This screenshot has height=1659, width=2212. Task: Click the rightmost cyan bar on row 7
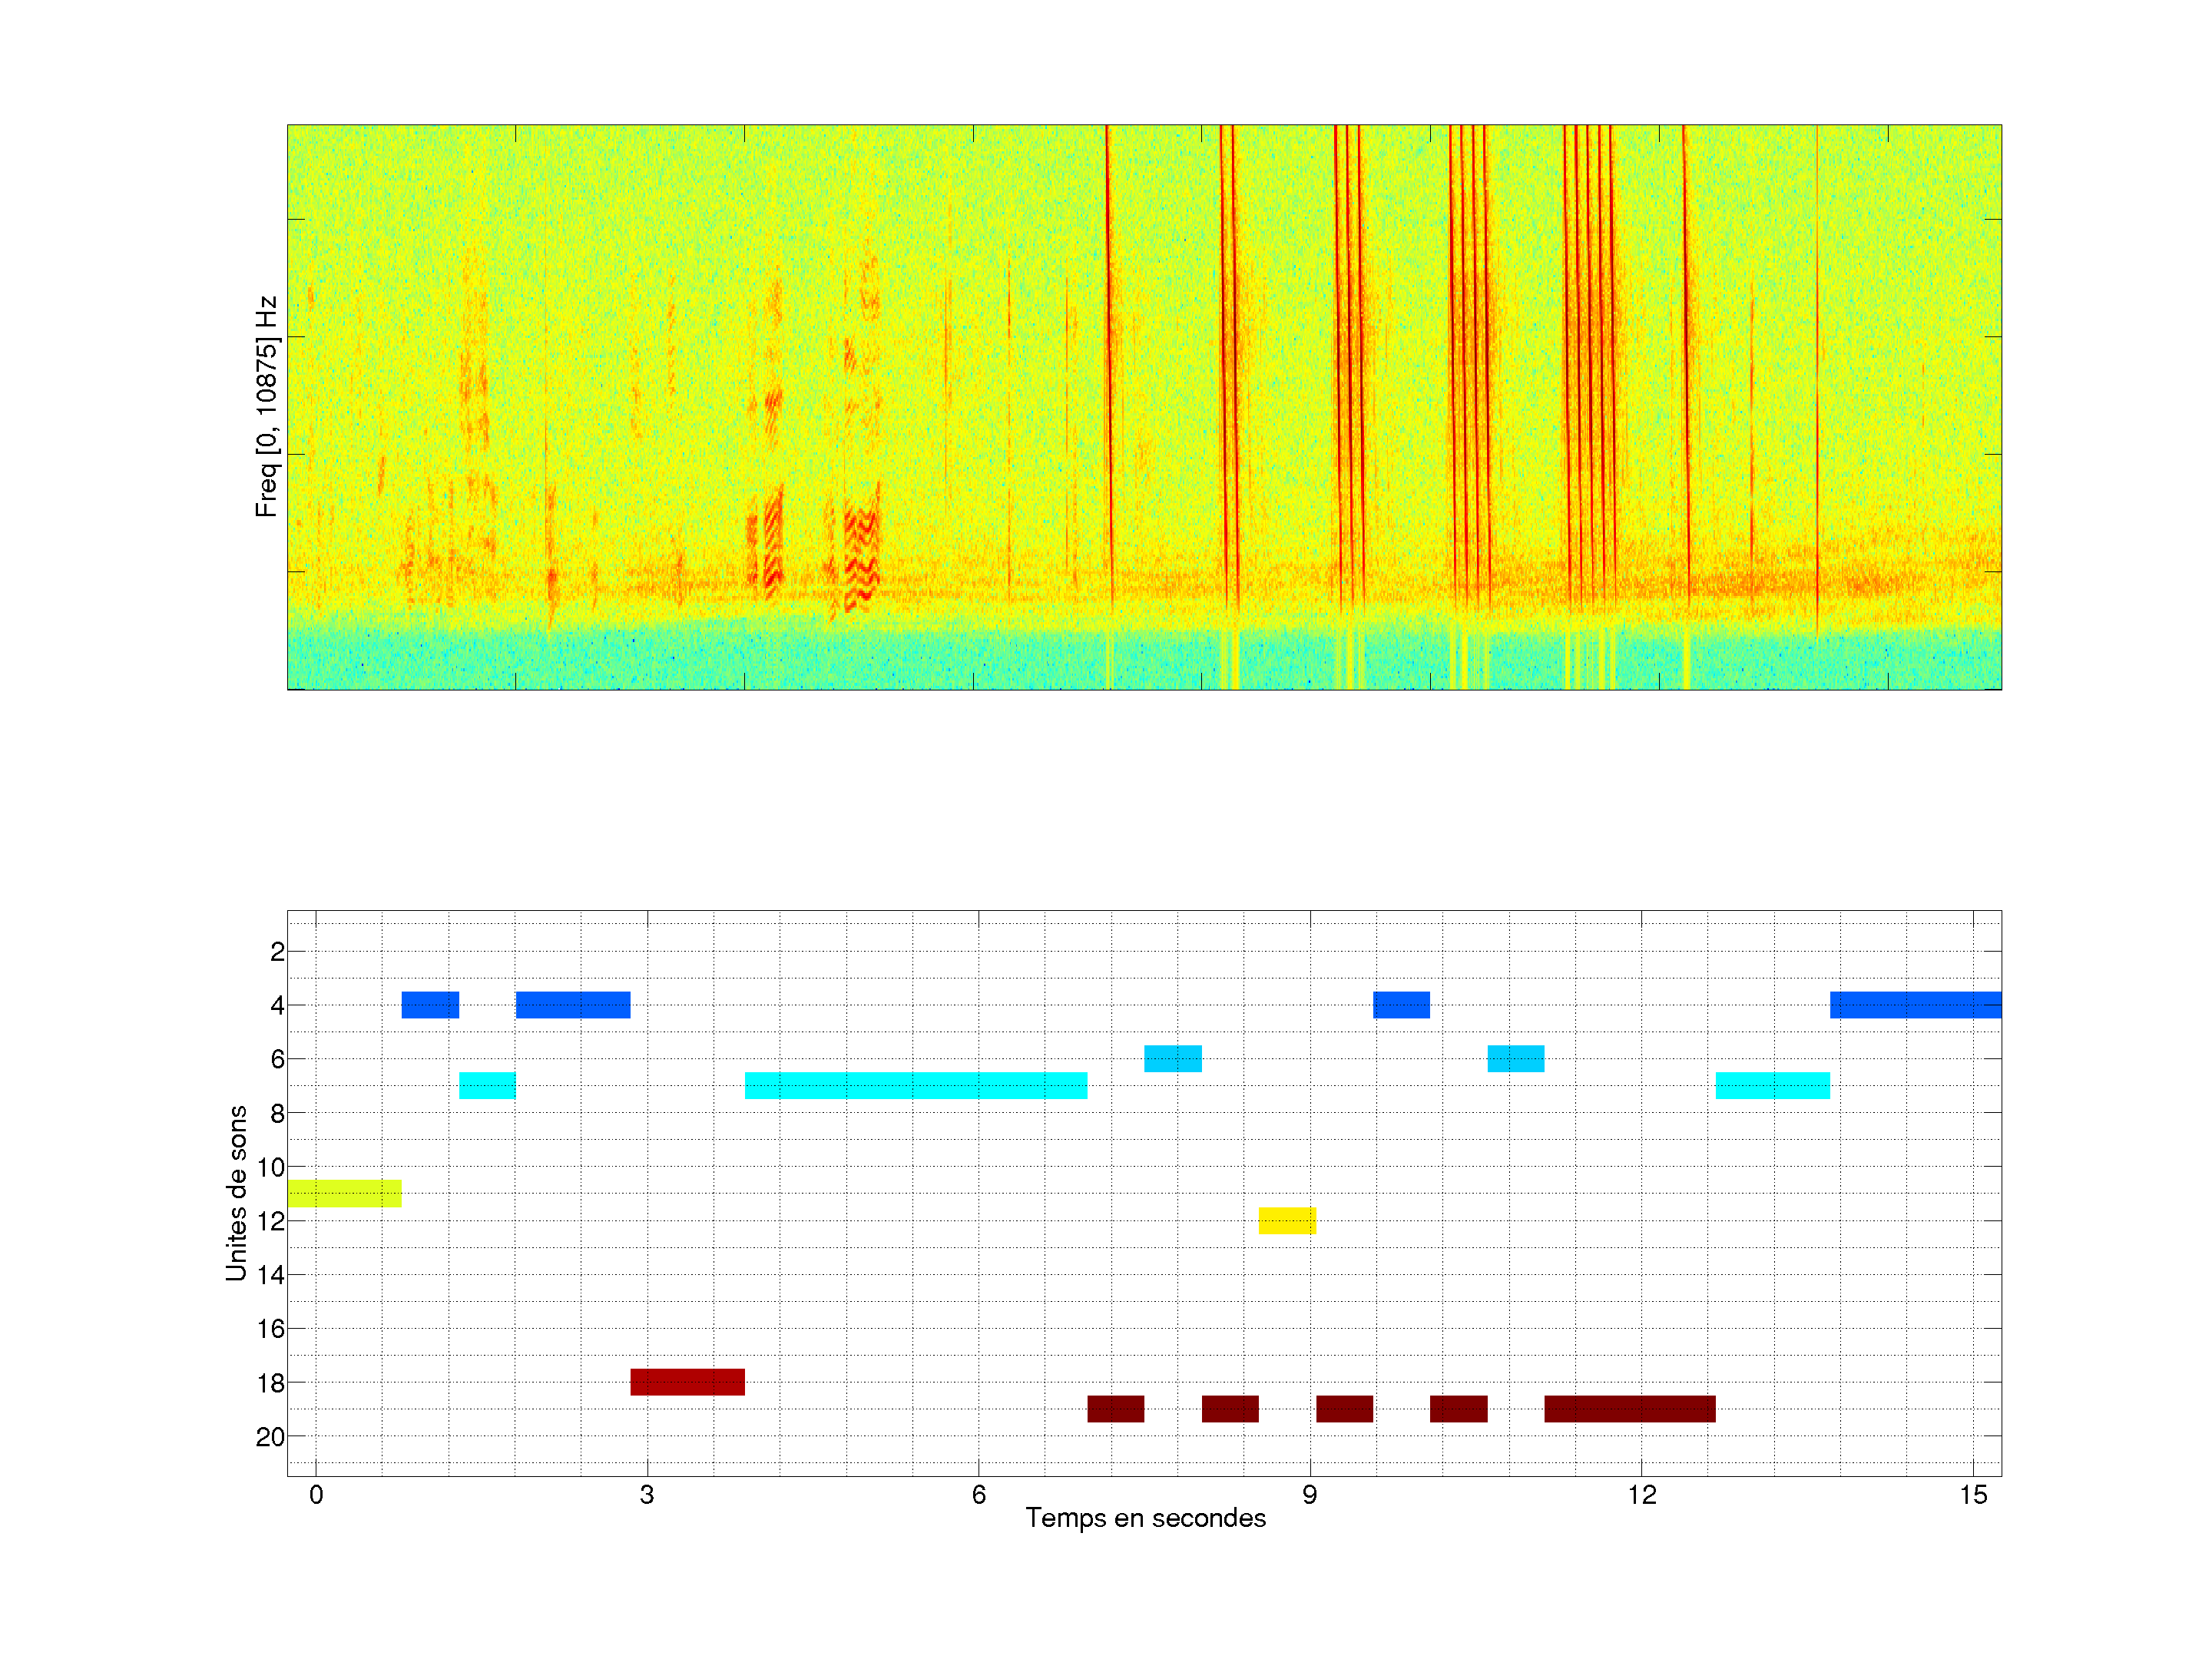[x=1772, y=1085]
